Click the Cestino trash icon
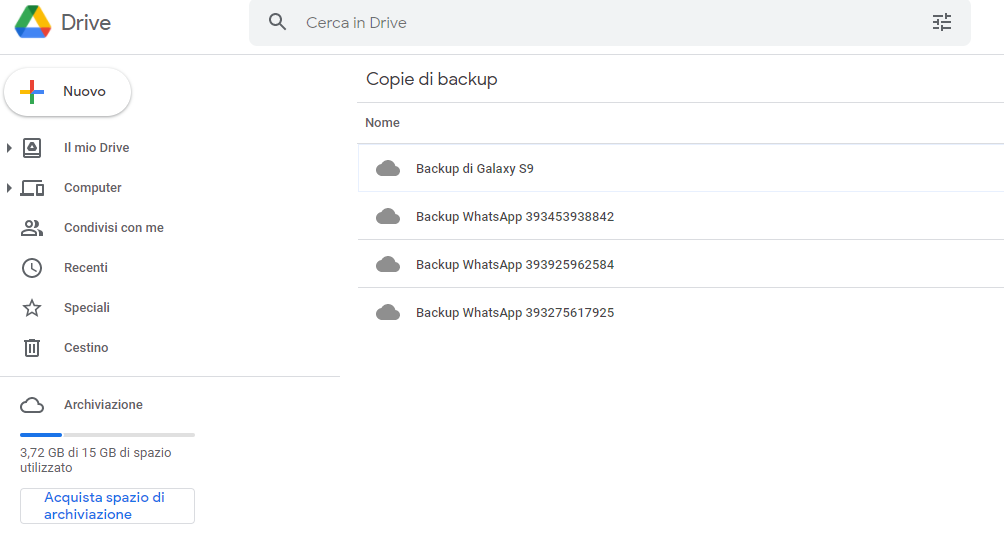 click(x=32, y=348)
